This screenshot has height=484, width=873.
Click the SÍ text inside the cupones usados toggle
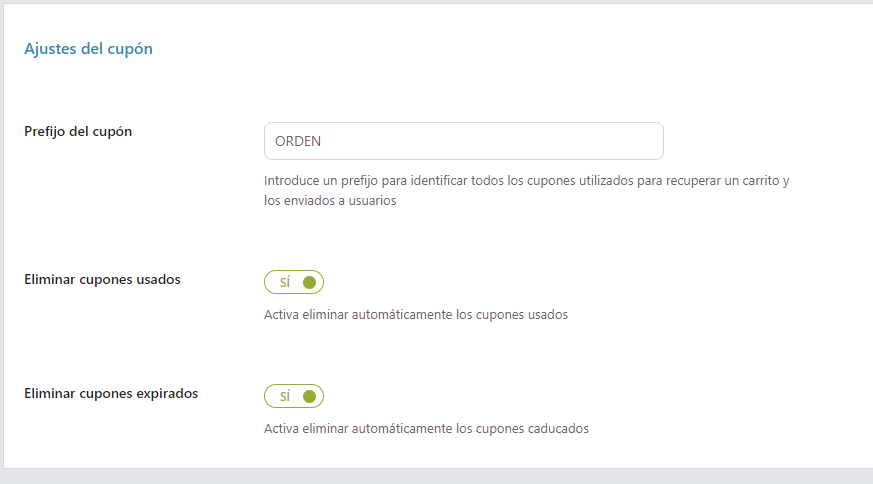tap(284, 283)
